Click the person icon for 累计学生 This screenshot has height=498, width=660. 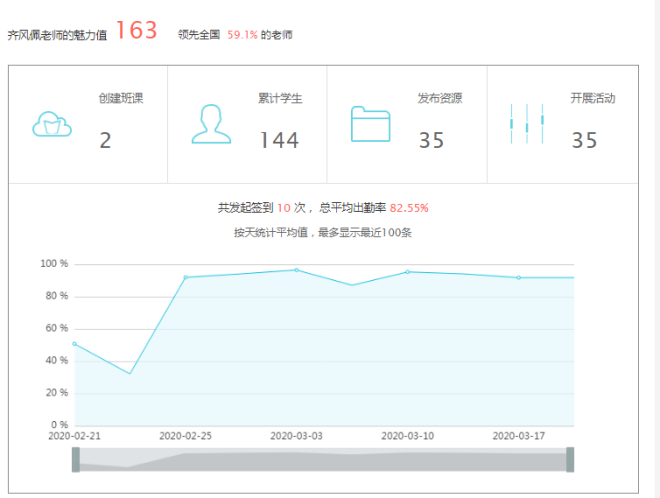coord(211,124)
